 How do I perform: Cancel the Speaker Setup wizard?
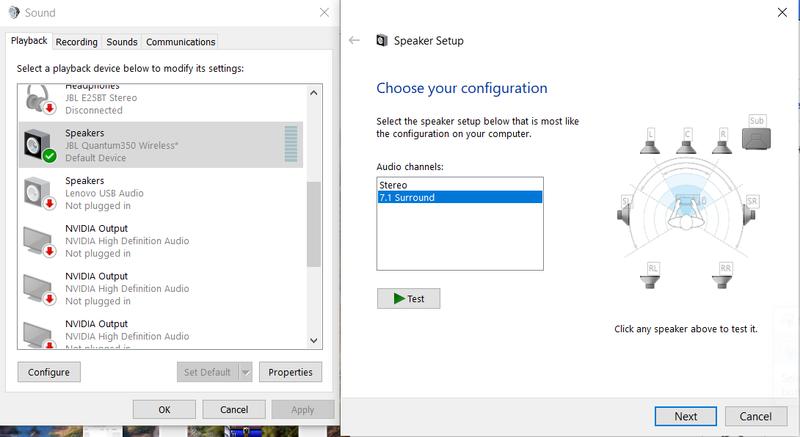(755, 417)
